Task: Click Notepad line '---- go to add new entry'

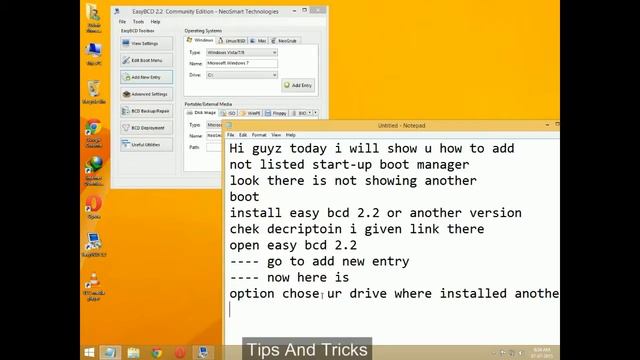Action: point(319,262)
